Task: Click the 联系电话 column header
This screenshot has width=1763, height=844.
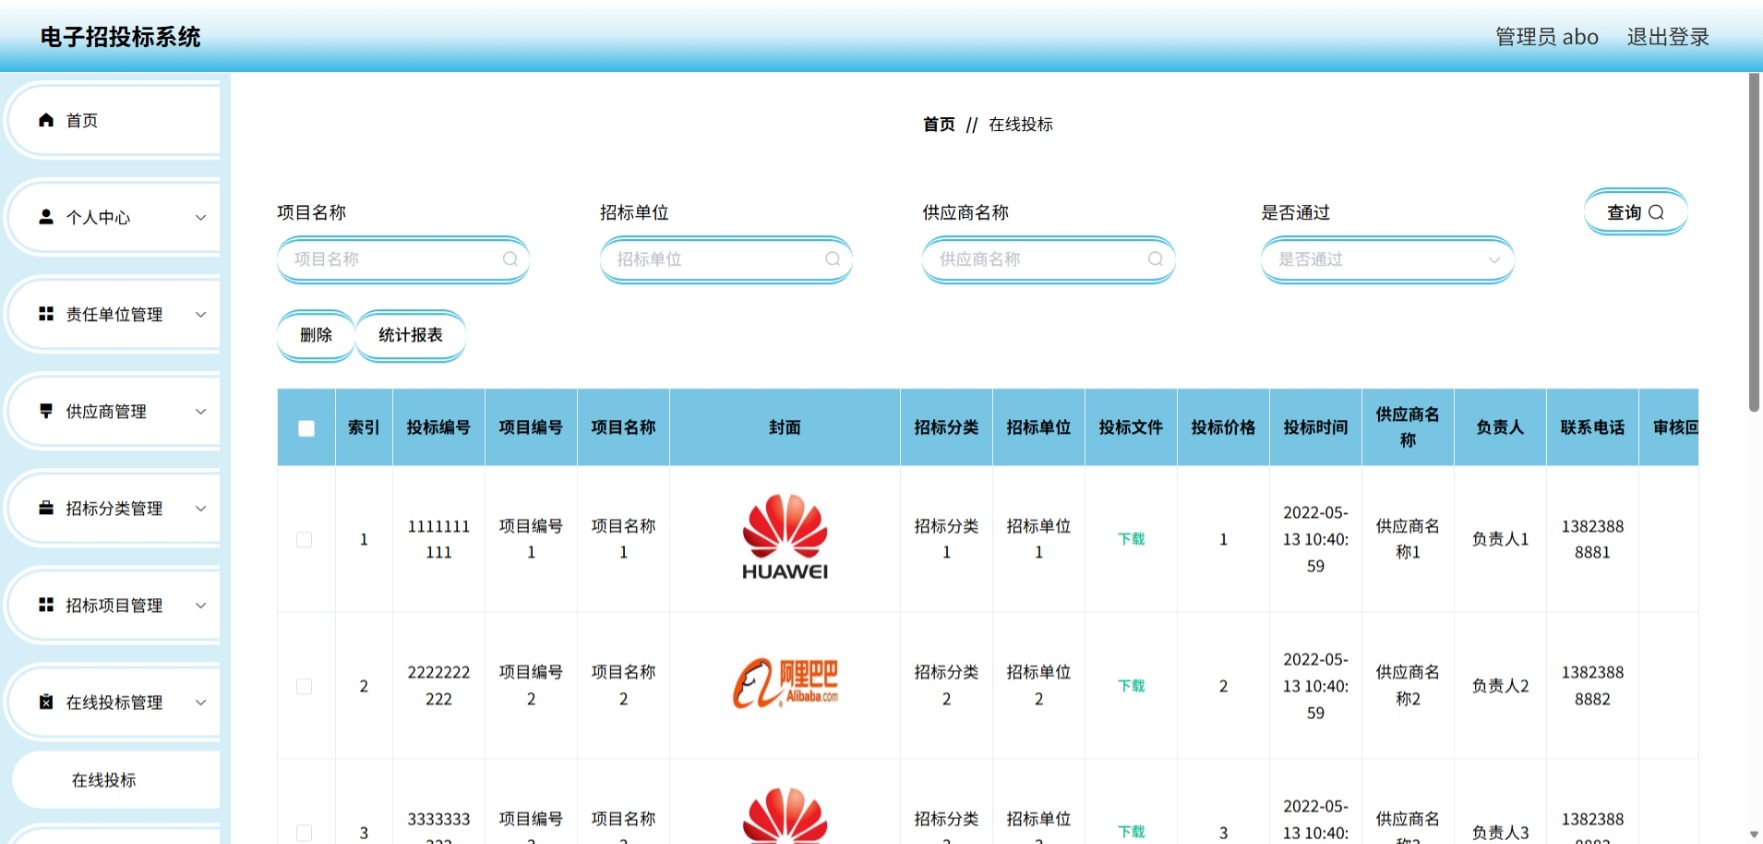Action: [1592, 427]
